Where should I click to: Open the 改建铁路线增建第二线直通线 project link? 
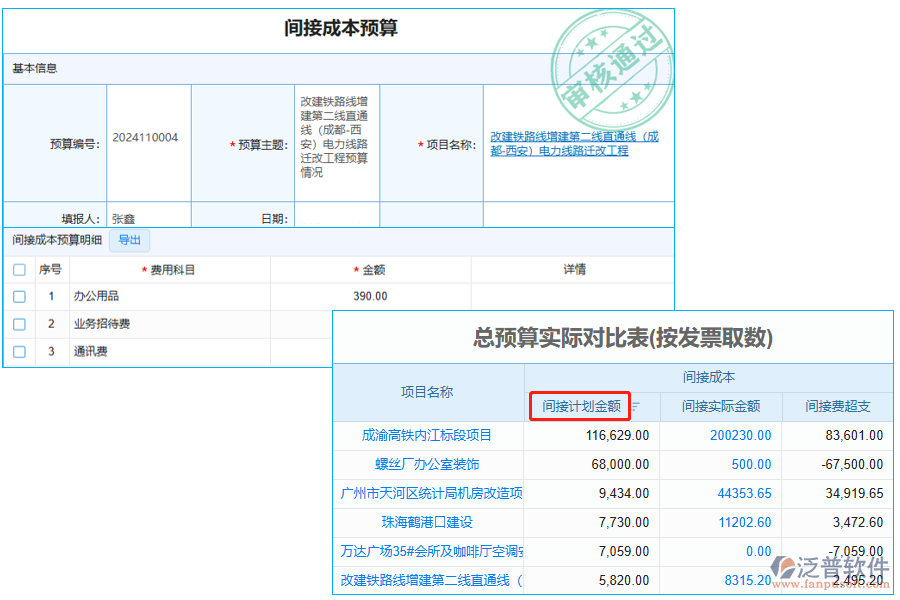tap(574, 142)
